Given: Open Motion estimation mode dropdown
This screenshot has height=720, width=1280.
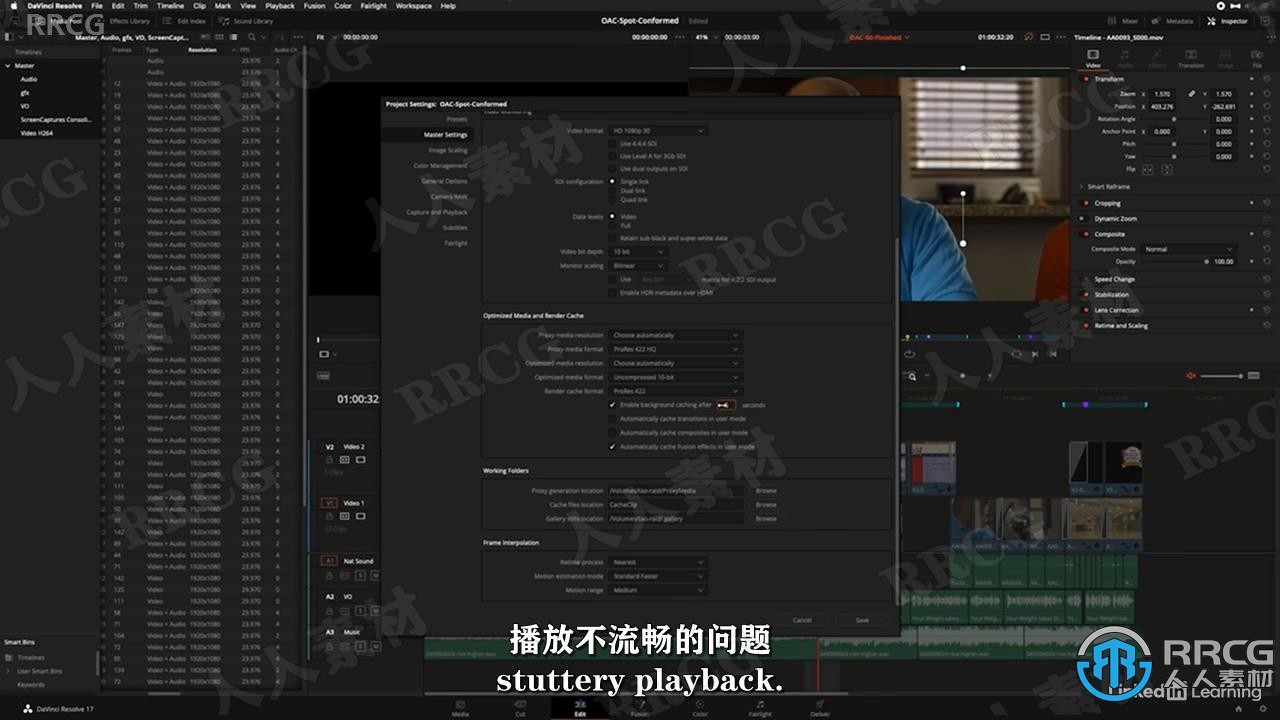Looking at the screenshot, I should pos(658,576).
